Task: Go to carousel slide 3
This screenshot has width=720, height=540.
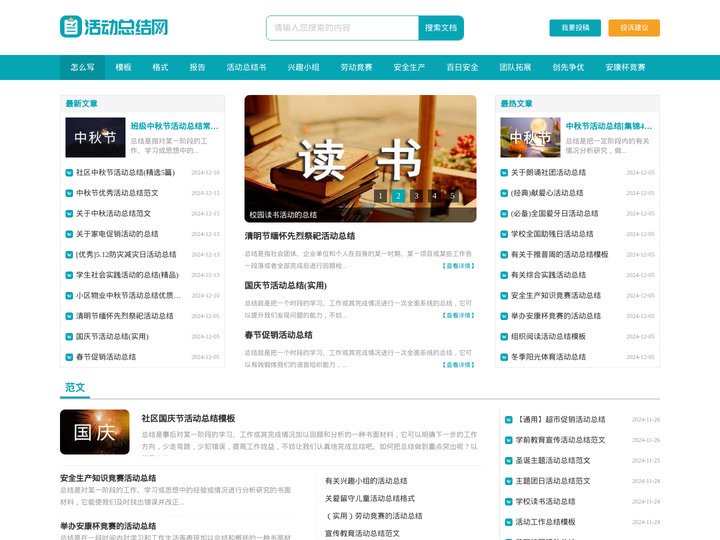Action: pos(416,196)
